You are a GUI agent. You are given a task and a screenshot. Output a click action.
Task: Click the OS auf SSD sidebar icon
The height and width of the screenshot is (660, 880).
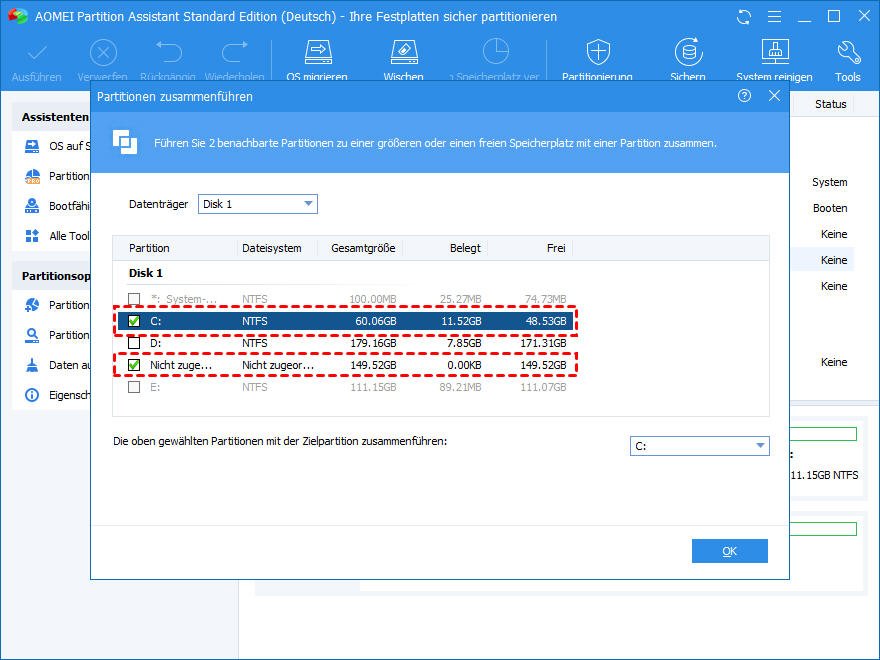(x=32, y=146)
